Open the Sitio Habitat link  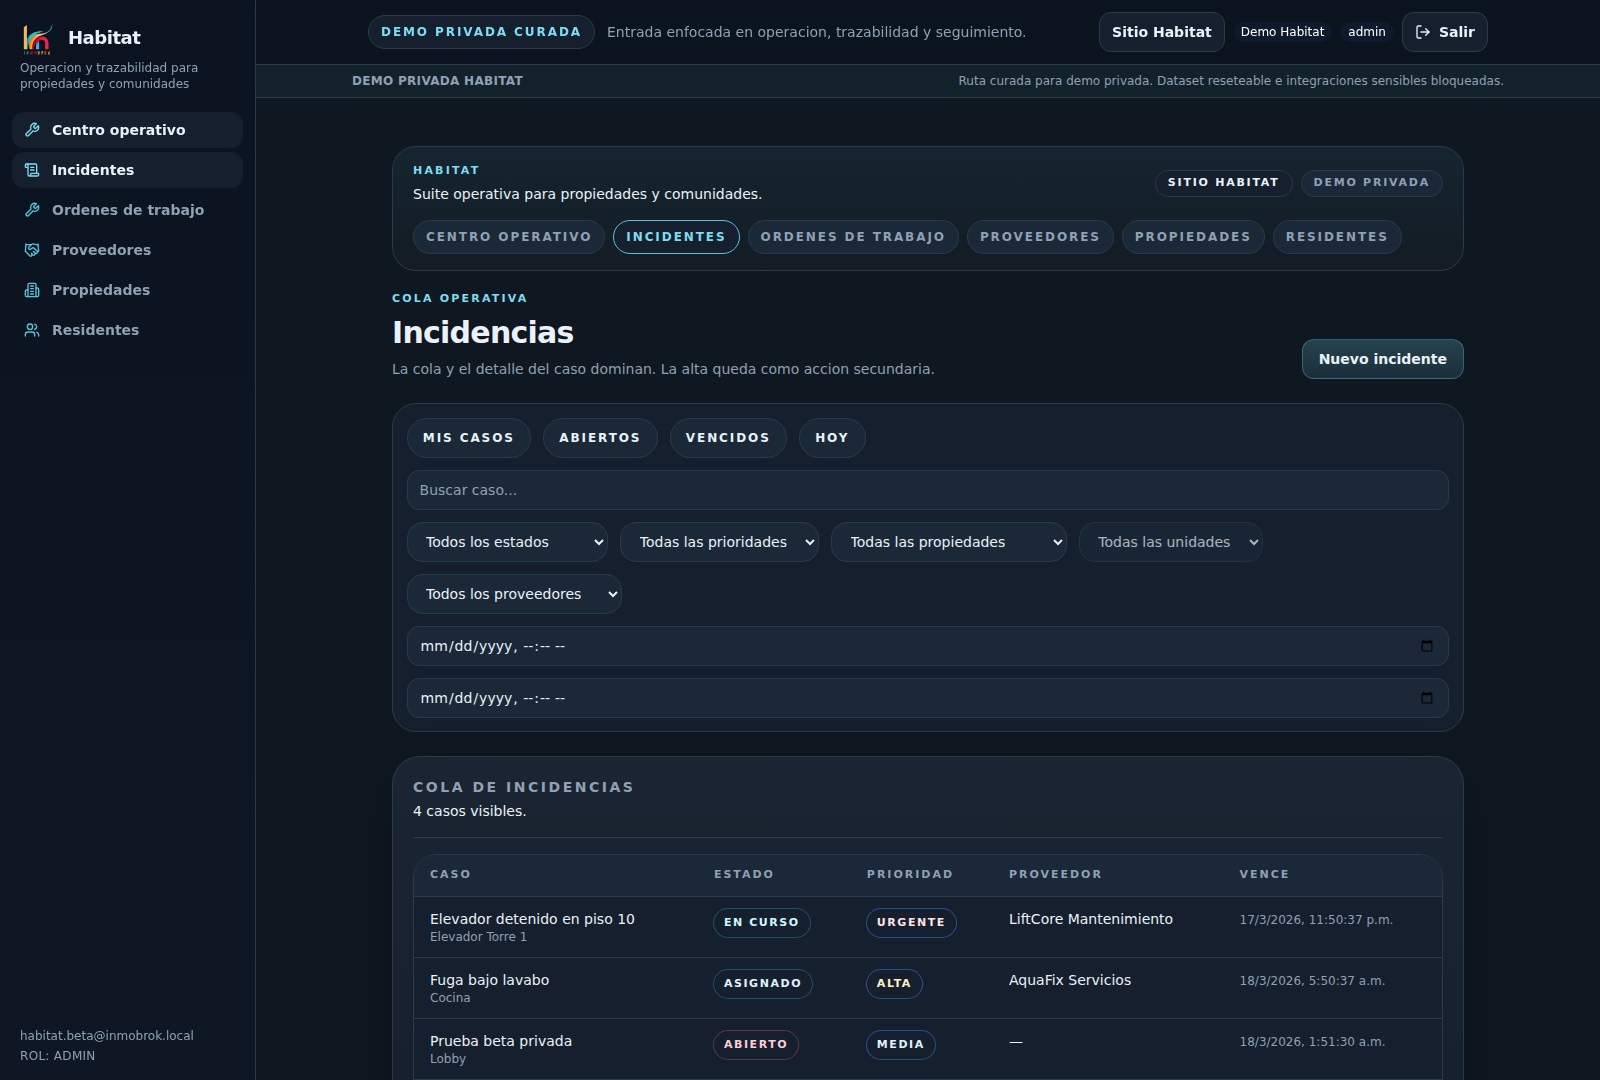coord(1161,31)
